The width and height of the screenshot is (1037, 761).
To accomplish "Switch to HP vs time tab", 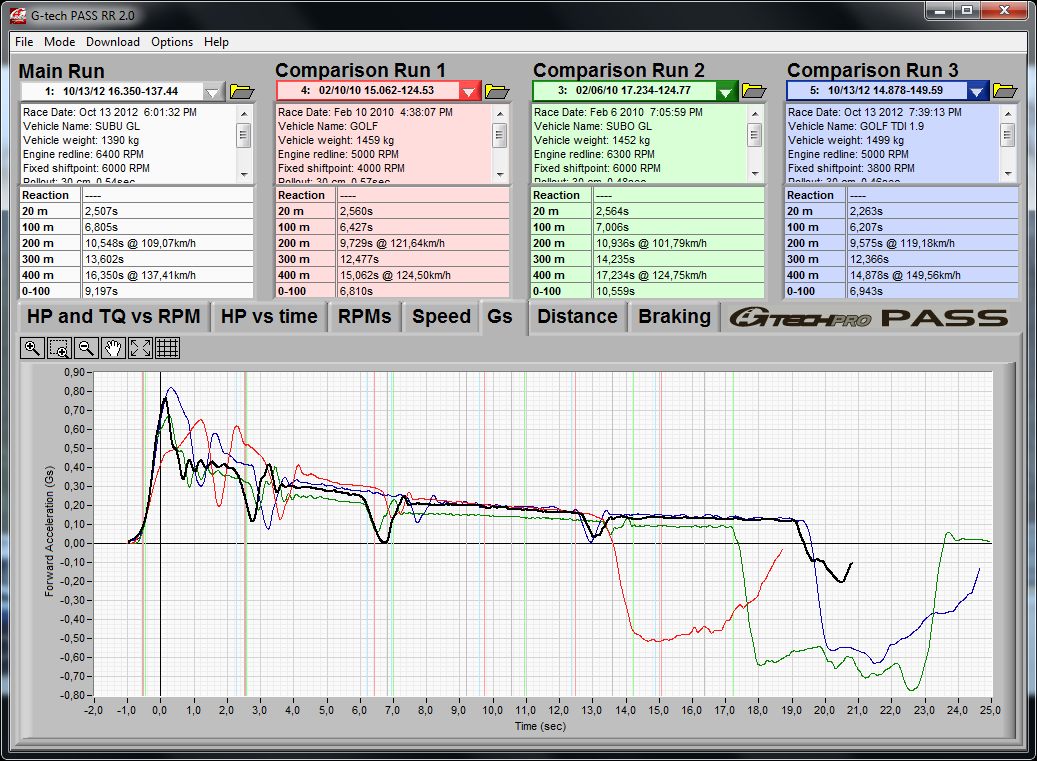I will [x=269, y=317].
